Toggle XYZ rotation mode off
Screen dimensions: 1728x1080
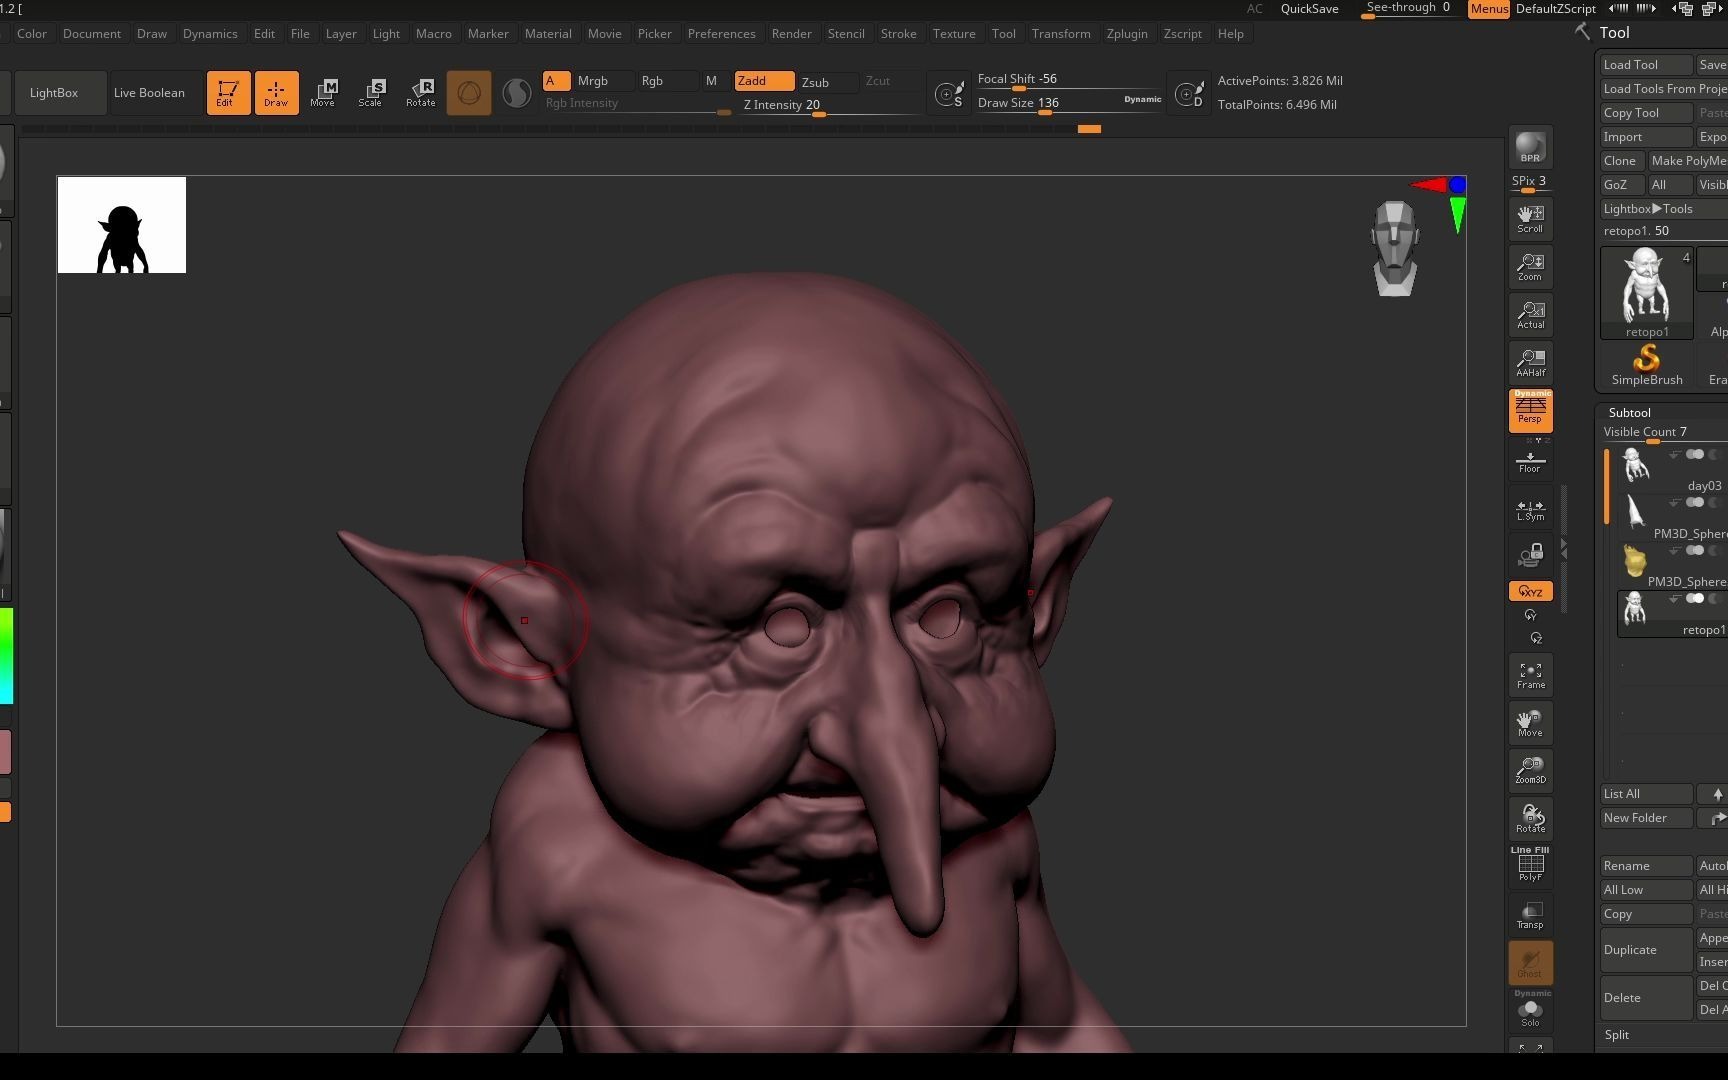[x=1530, y=591]
